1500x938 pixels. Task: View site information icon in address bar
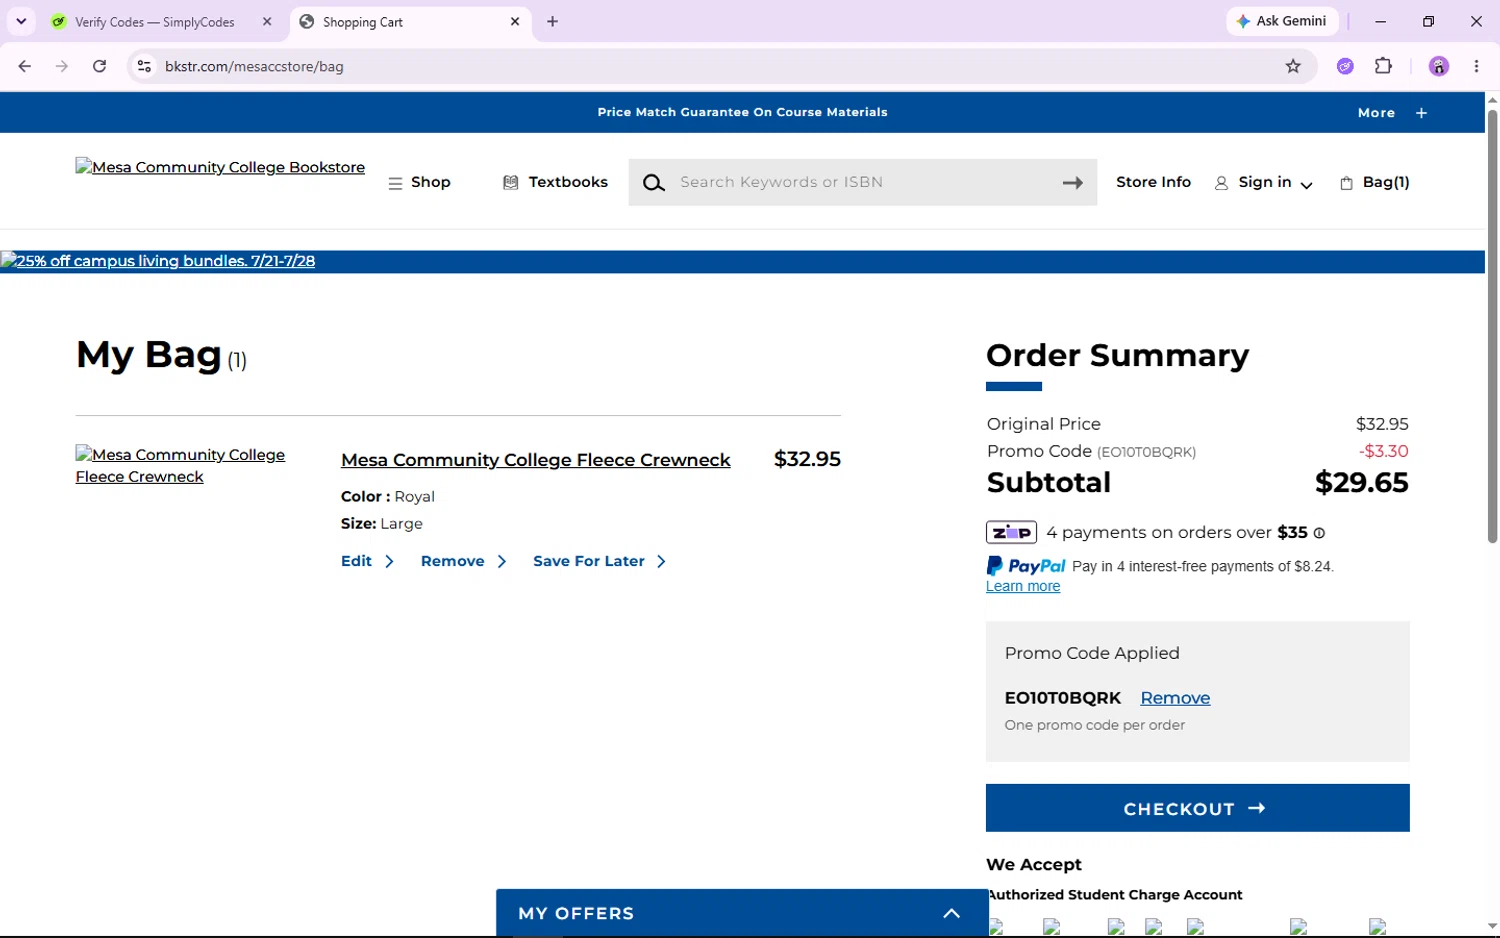(x=144, y=66)
